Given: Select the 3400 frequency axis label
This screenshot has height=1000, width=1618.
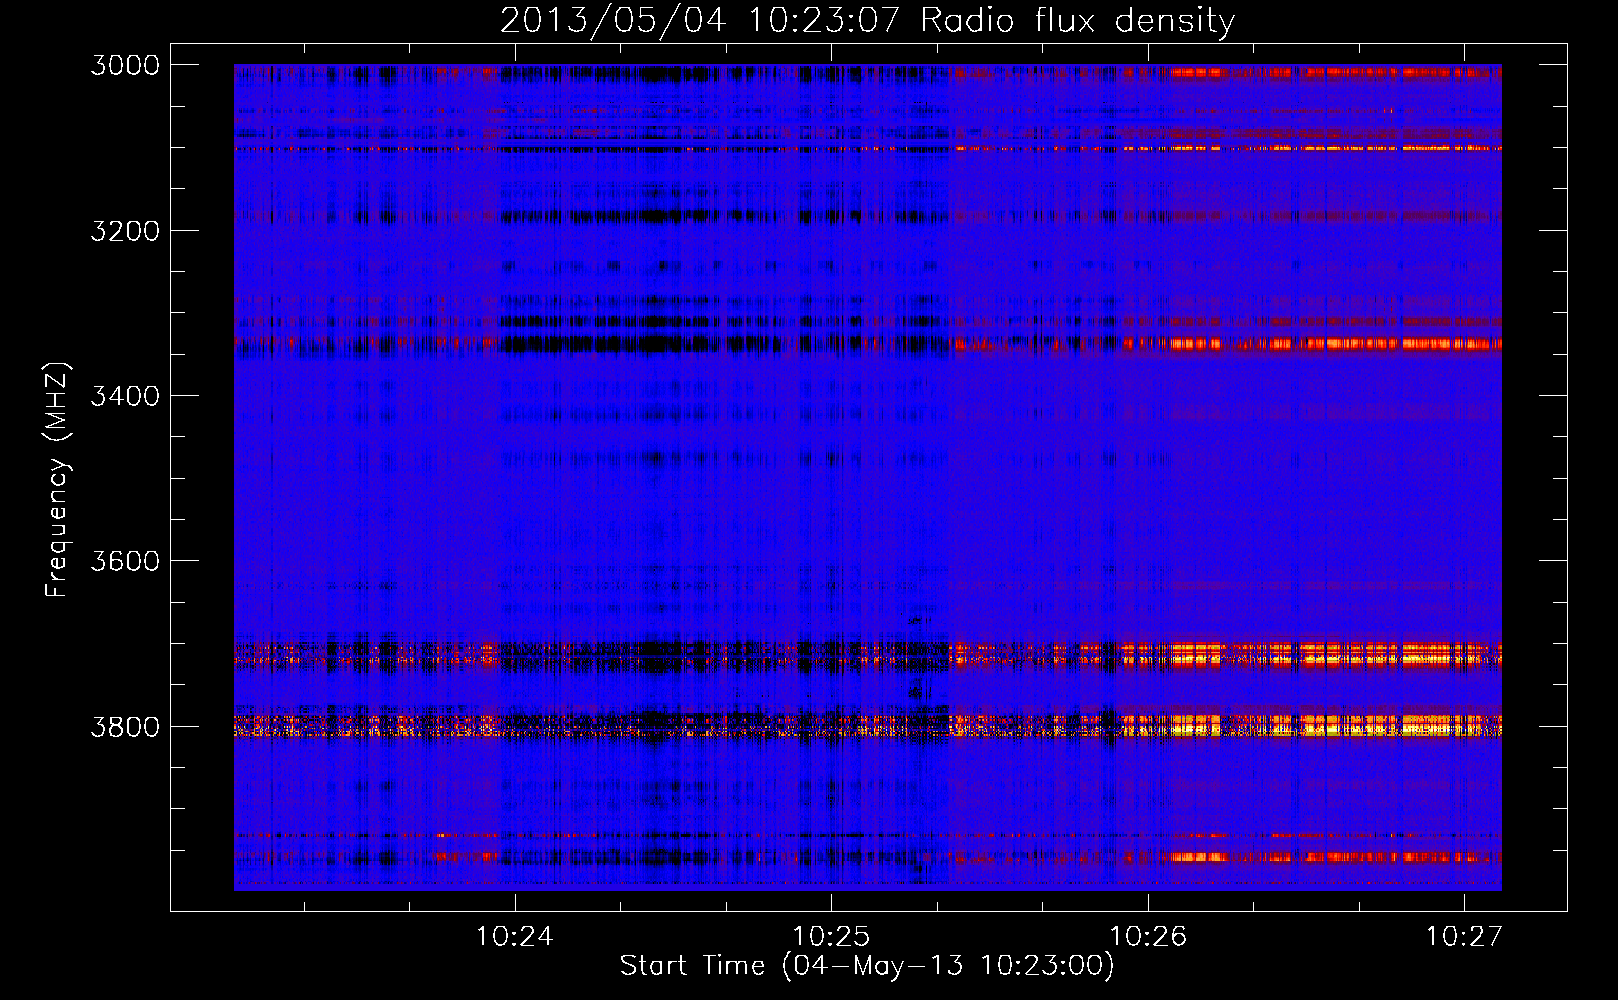Looking at the screenshot, I should 125,396.
